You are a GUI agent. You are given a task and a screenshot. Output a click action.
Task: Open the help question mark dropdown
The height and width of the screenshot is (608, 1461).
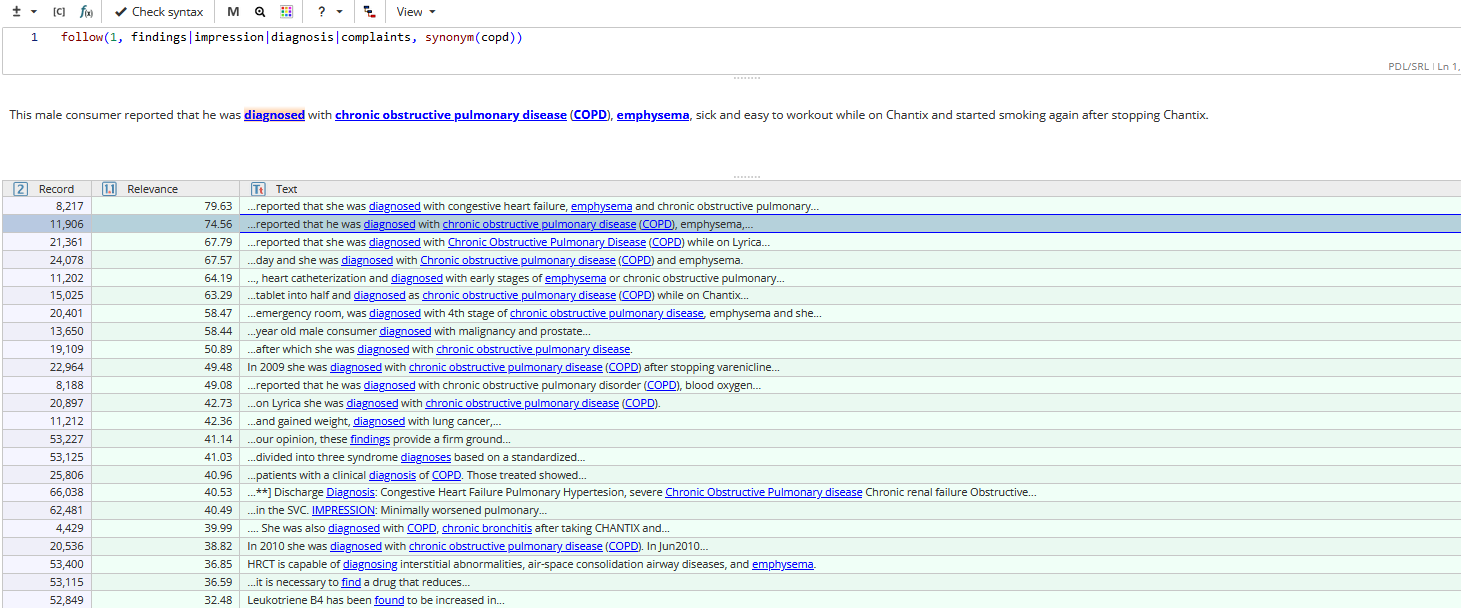click(x=328, y=11)
